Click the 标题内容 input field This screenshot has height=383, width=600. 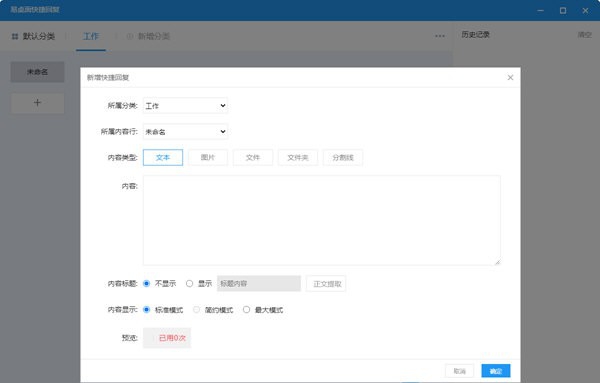[x=259, y=284]
